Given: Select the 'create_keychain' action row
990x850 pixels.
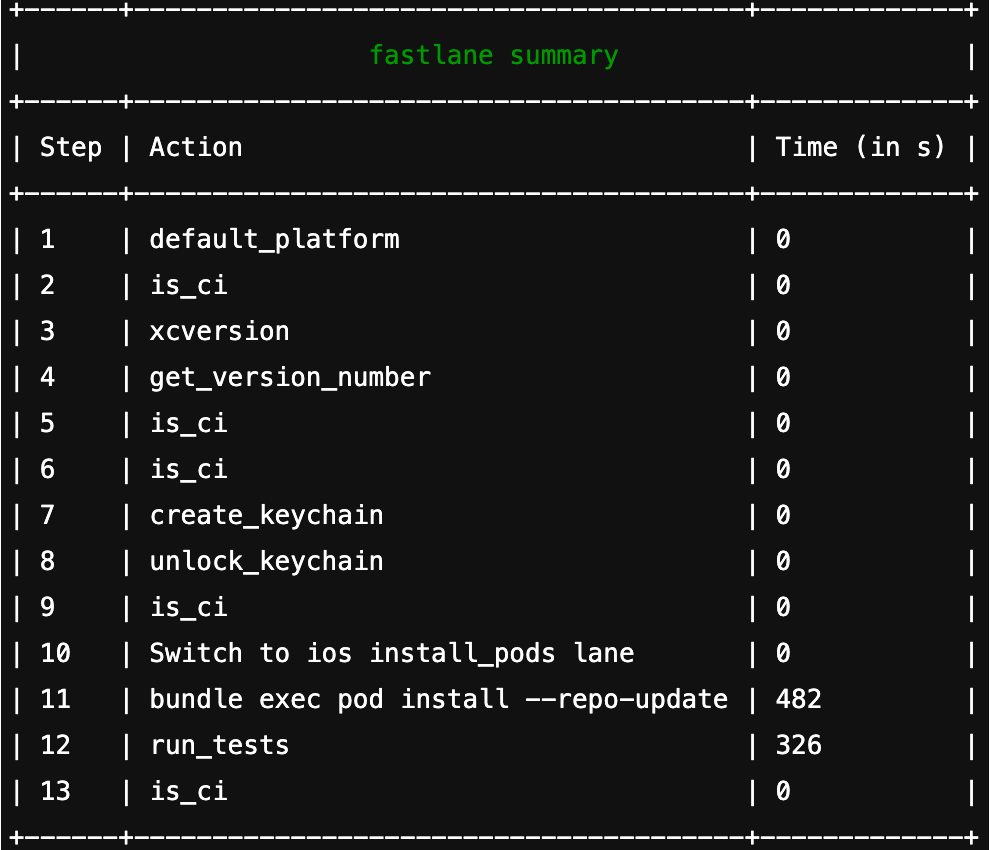Looking at the screenshot, I should (x=266, y=516).
